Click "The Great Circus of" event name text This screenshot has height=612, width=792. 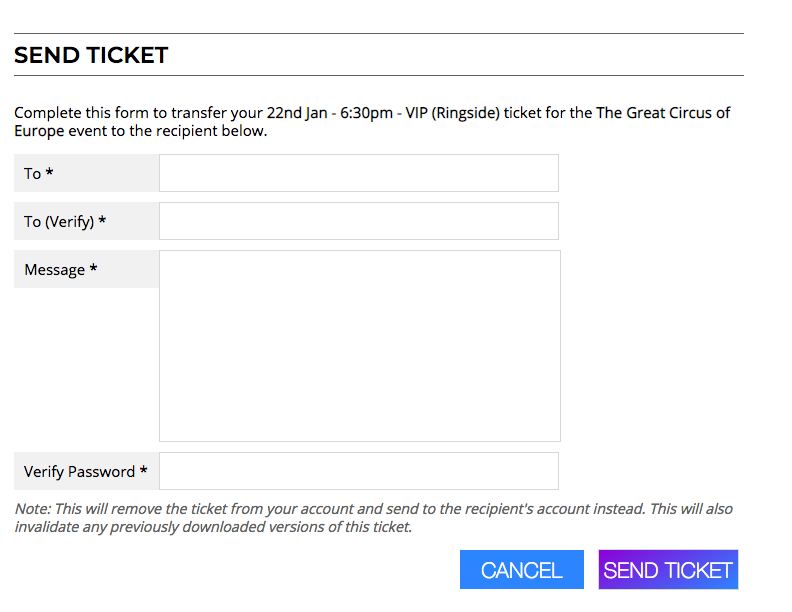tap(663, 113)
